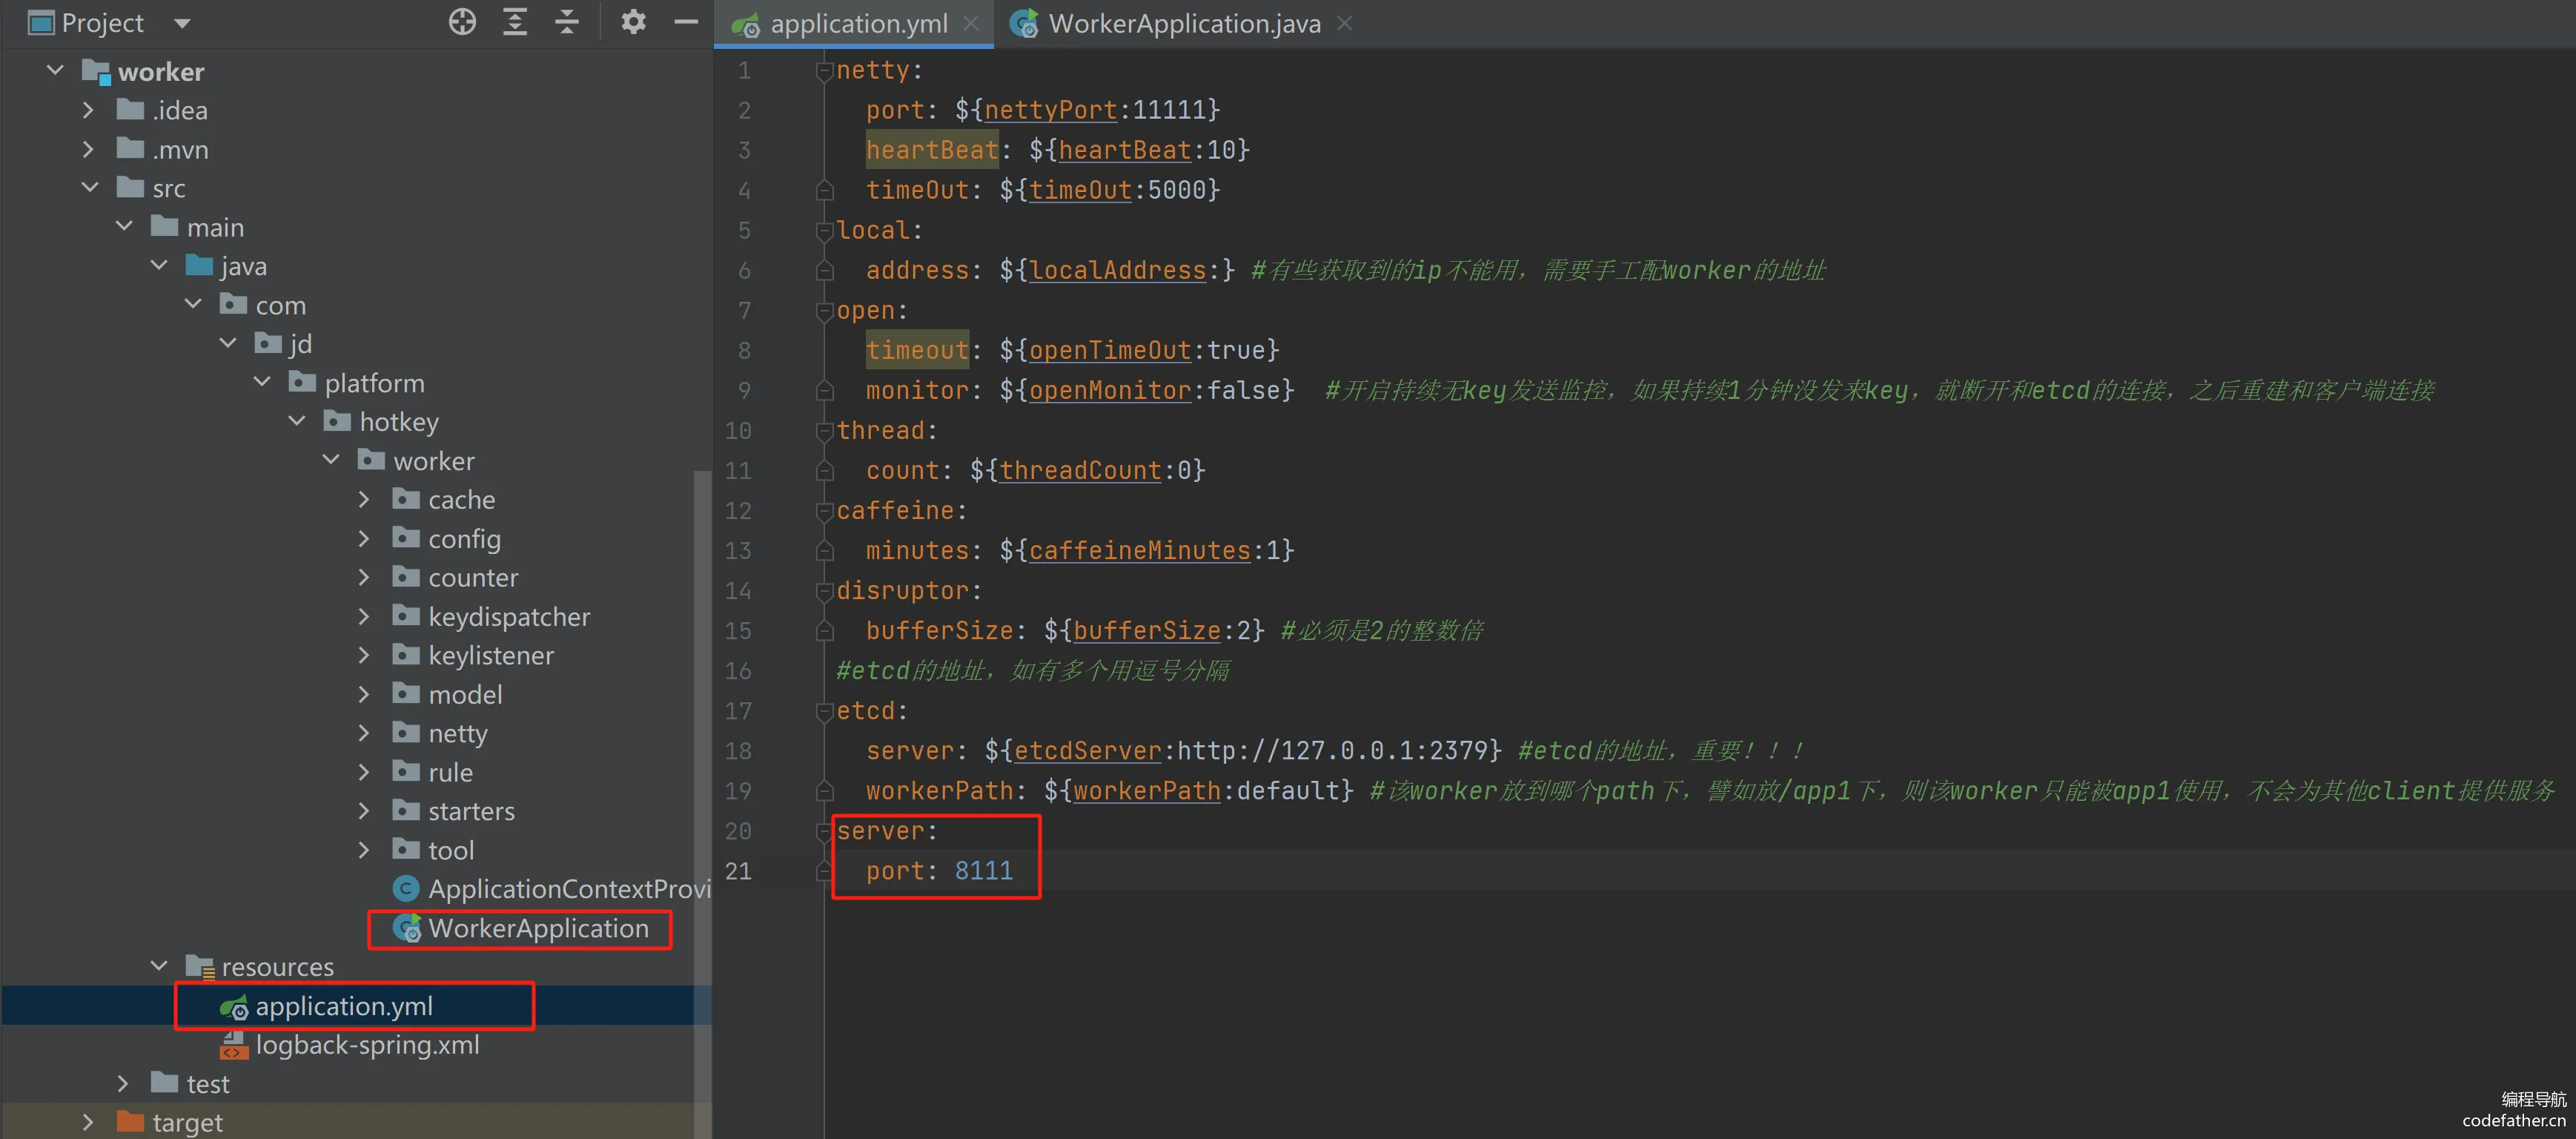Open logback-spring.xml file
This screenshot has height=1139, width=2576.
pyautogui.click(x=366, y=1045)
